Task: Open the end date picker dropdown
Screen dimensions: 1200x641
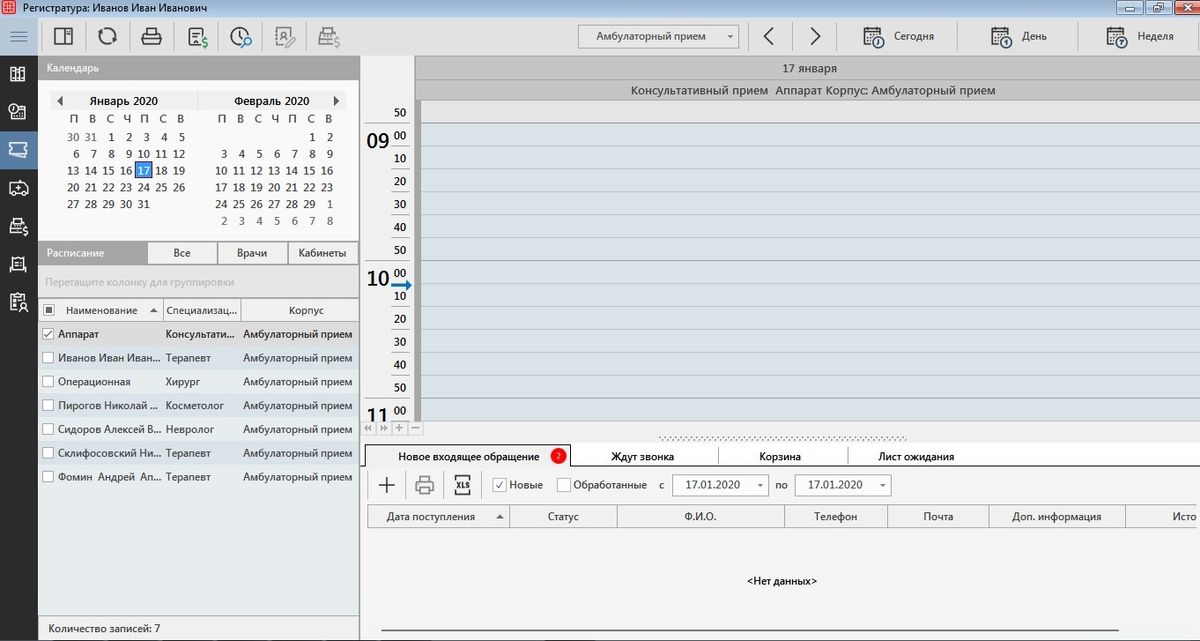Action: [x=883, y=485]
